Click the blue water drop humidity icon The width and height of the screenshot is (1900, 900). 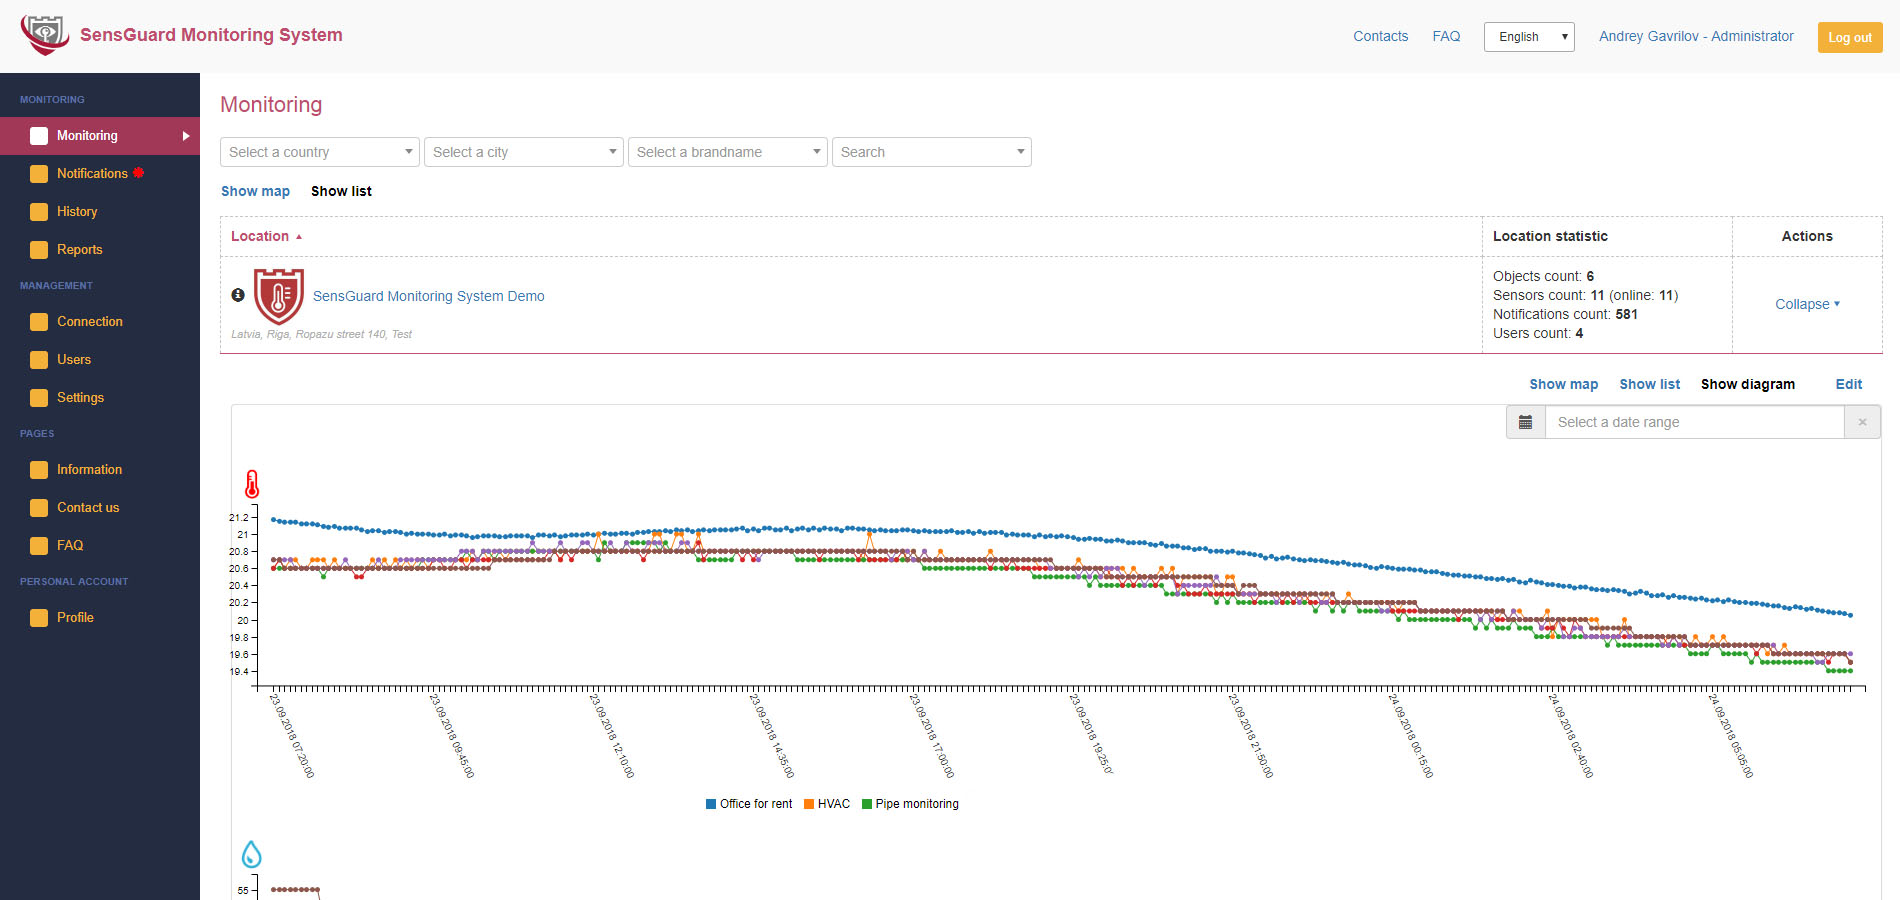pyautogui.click(x=252, y=854)
